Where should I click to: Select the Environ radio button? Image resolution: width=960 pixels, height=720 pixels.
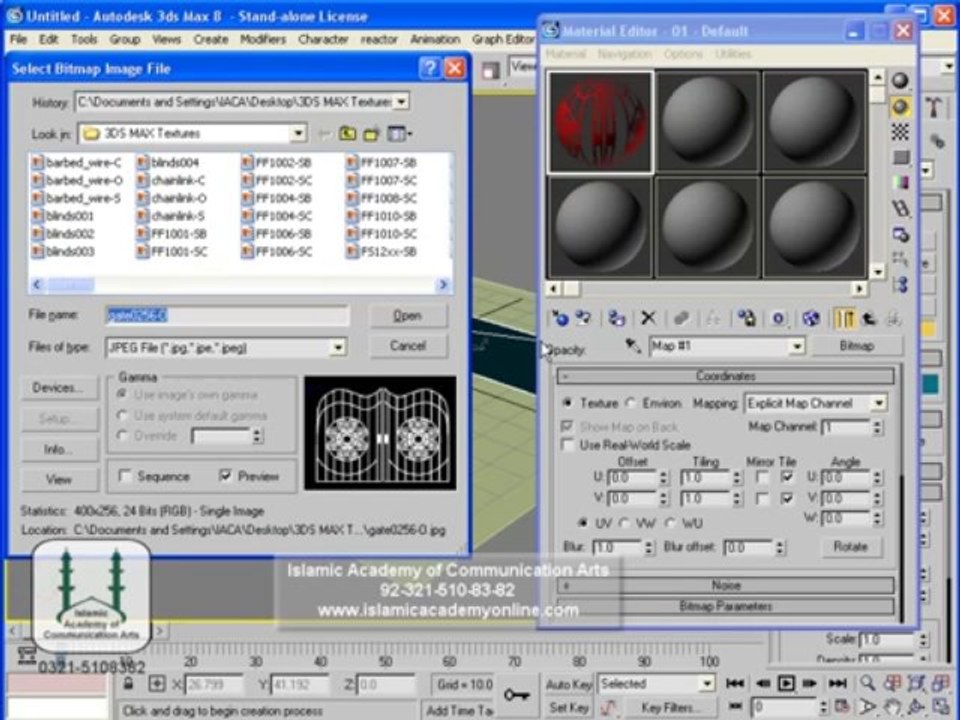[x=631, y=403]
